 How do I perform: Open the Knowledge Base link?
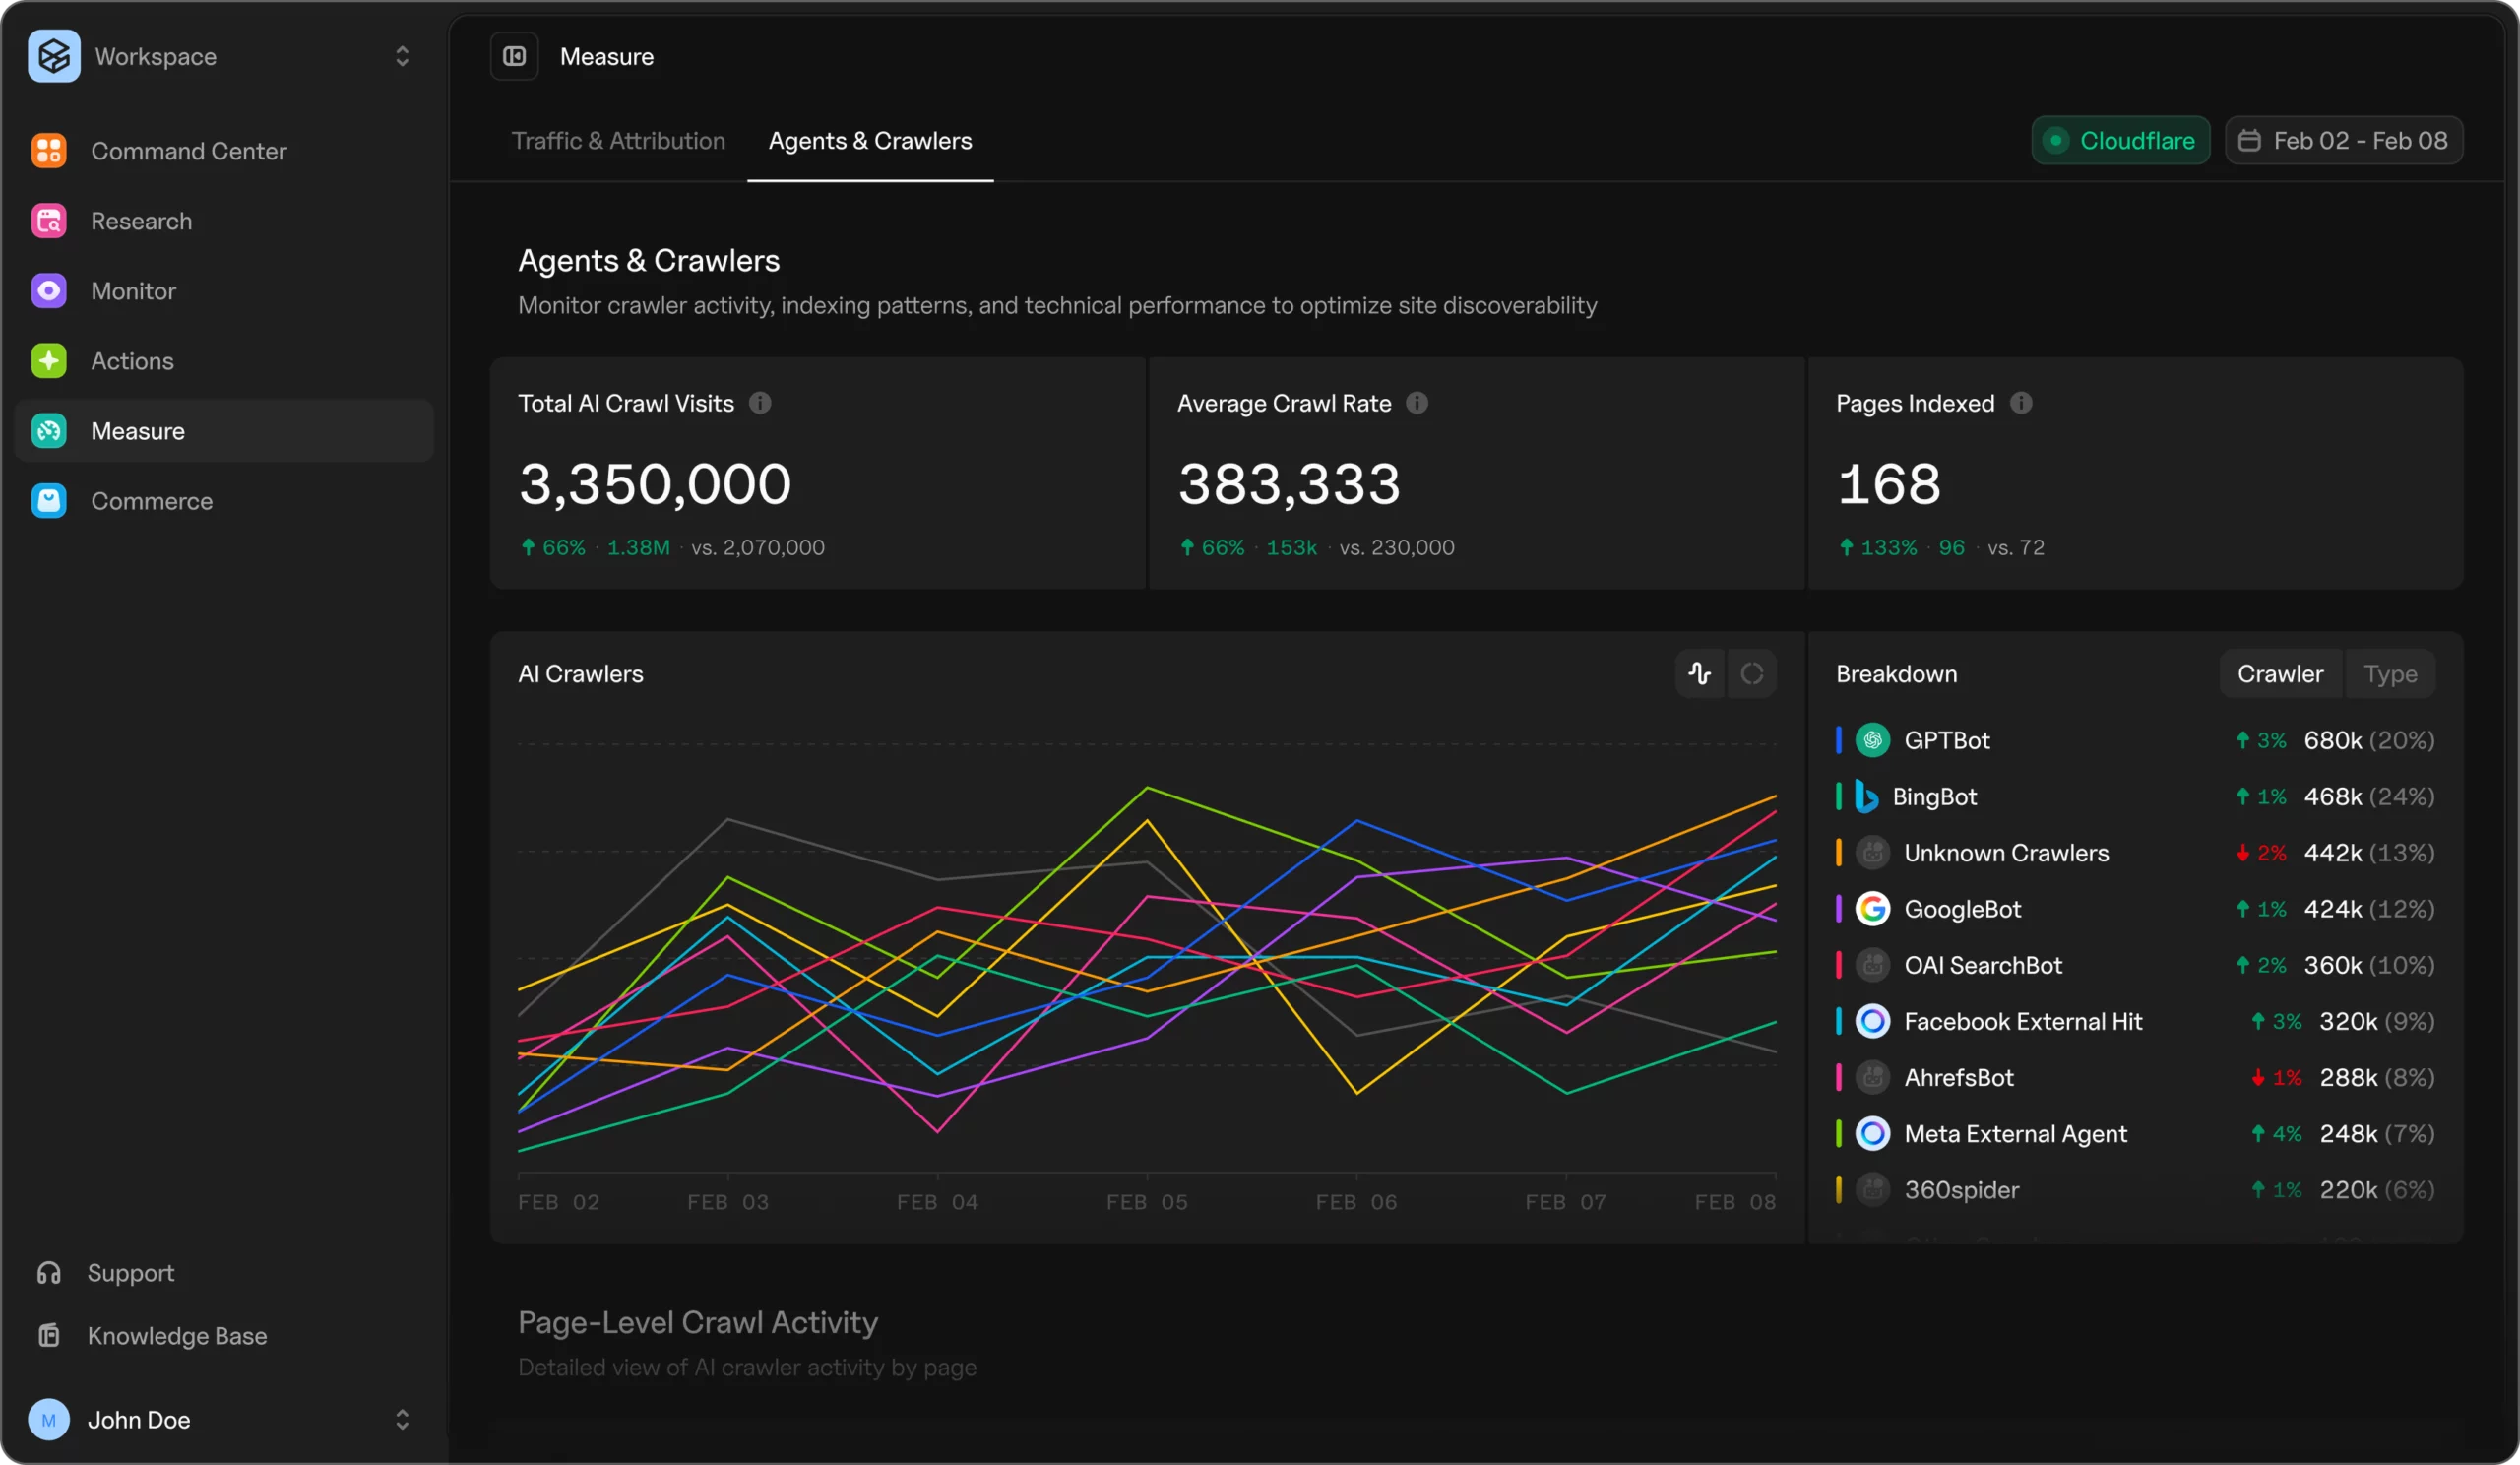(176, 1336)
